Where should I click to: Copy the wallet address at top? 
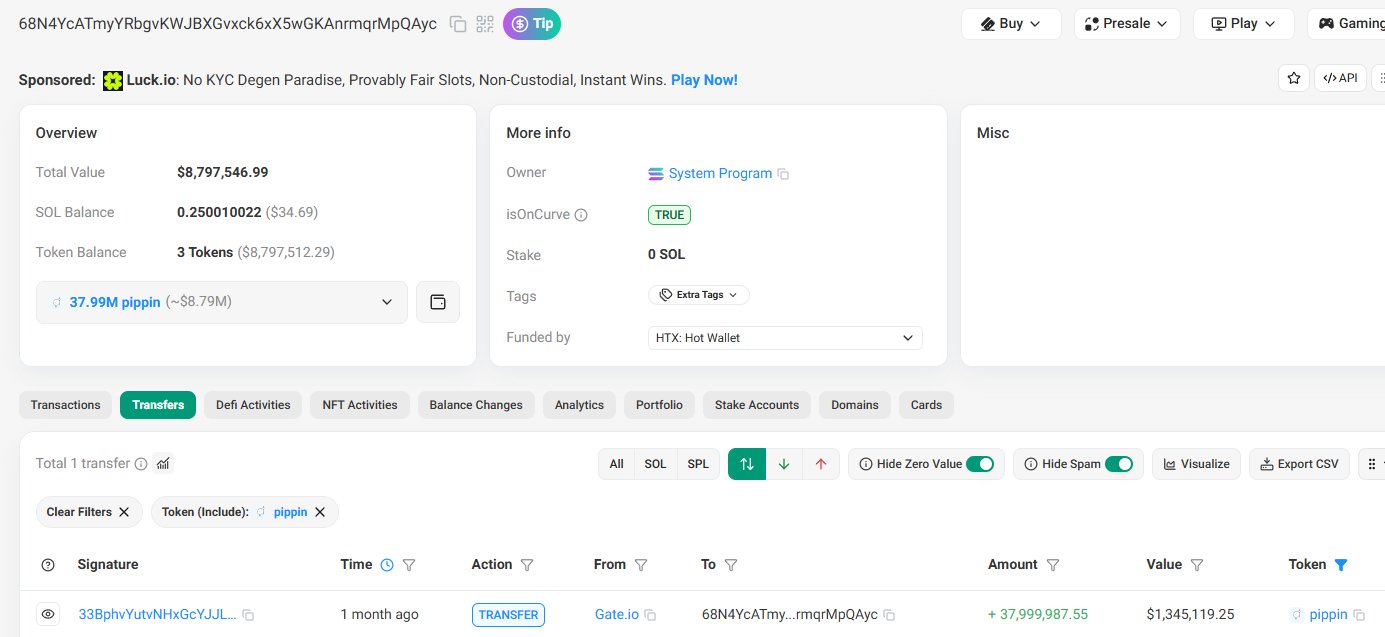pyautogui.click(x=458, y=24)
